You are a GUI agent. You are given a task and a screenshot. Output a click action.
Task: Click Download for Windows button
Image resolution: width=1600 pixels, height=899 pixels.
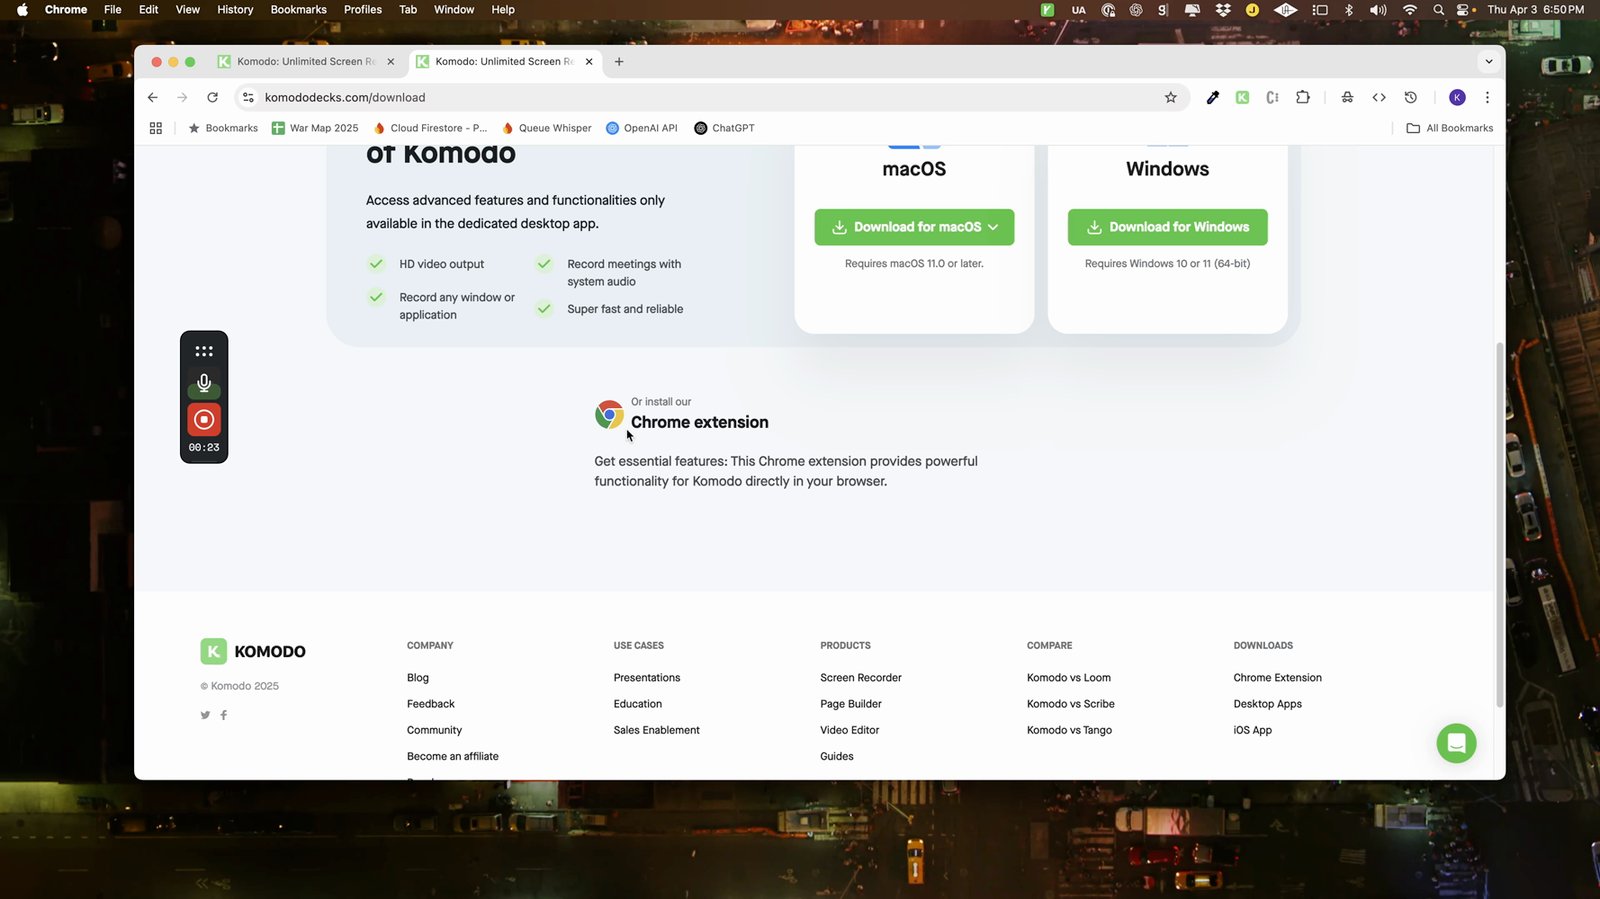tap(1167, 227)
